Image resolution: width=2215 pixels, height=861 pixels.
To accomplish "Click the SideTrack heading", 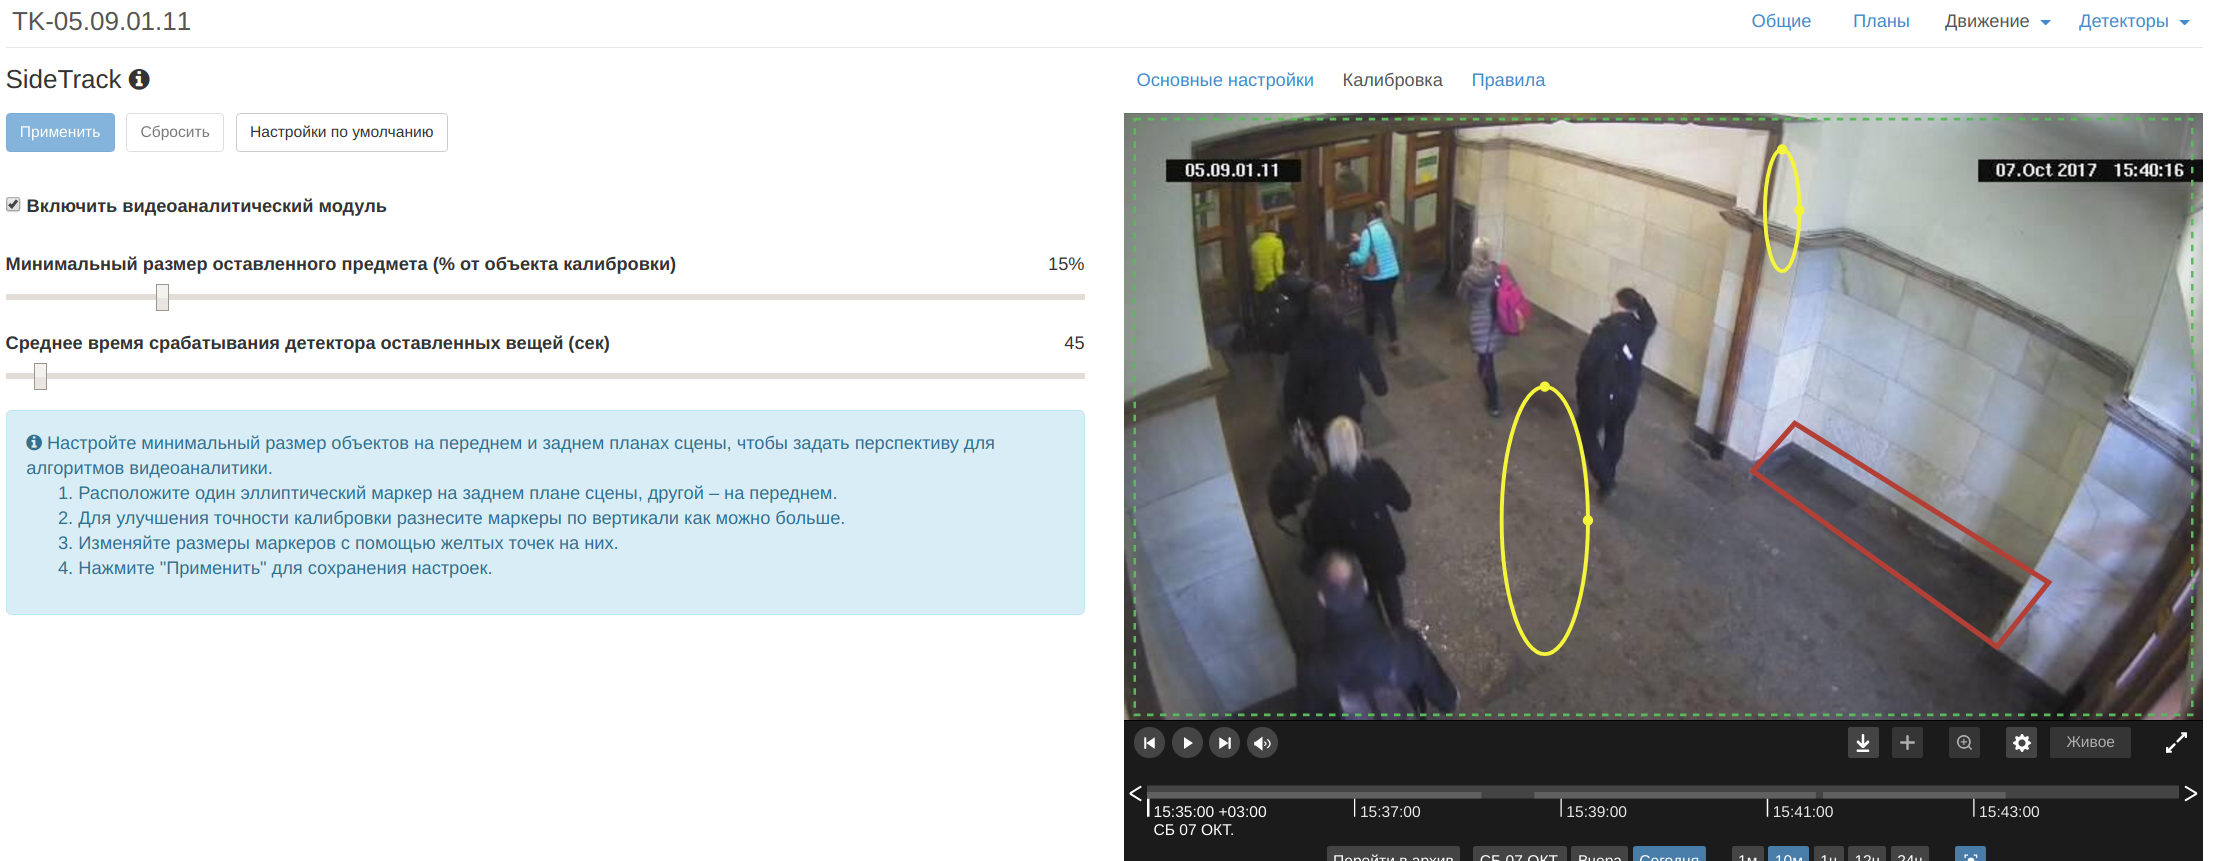I will point(64,79).
